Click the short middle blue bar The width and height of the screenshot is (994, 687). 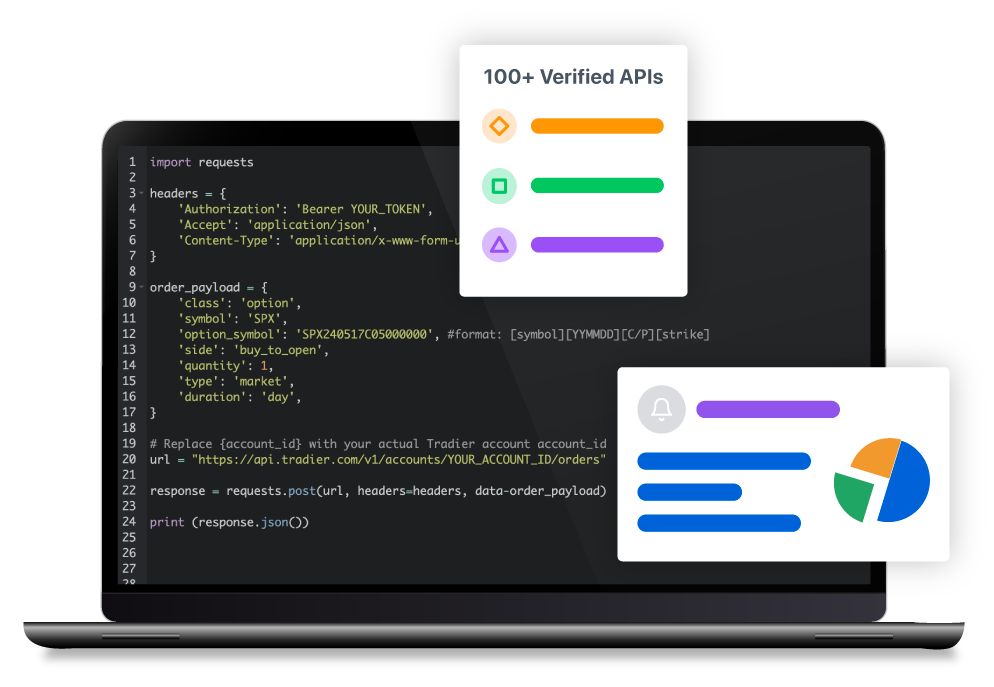[689, 492]
